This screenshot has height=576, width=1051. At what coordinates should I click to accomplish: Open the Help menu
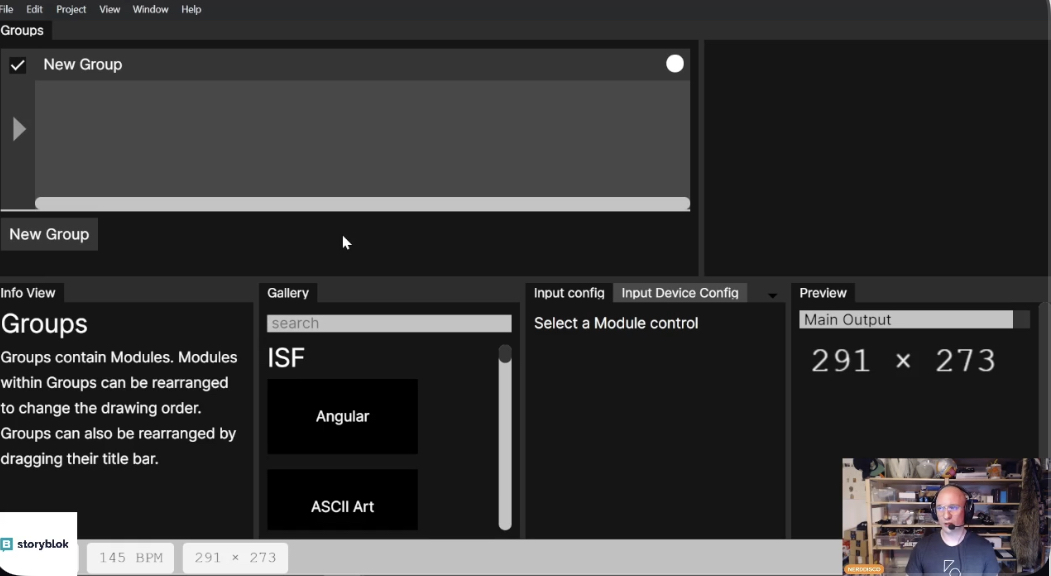pos(191,9)
